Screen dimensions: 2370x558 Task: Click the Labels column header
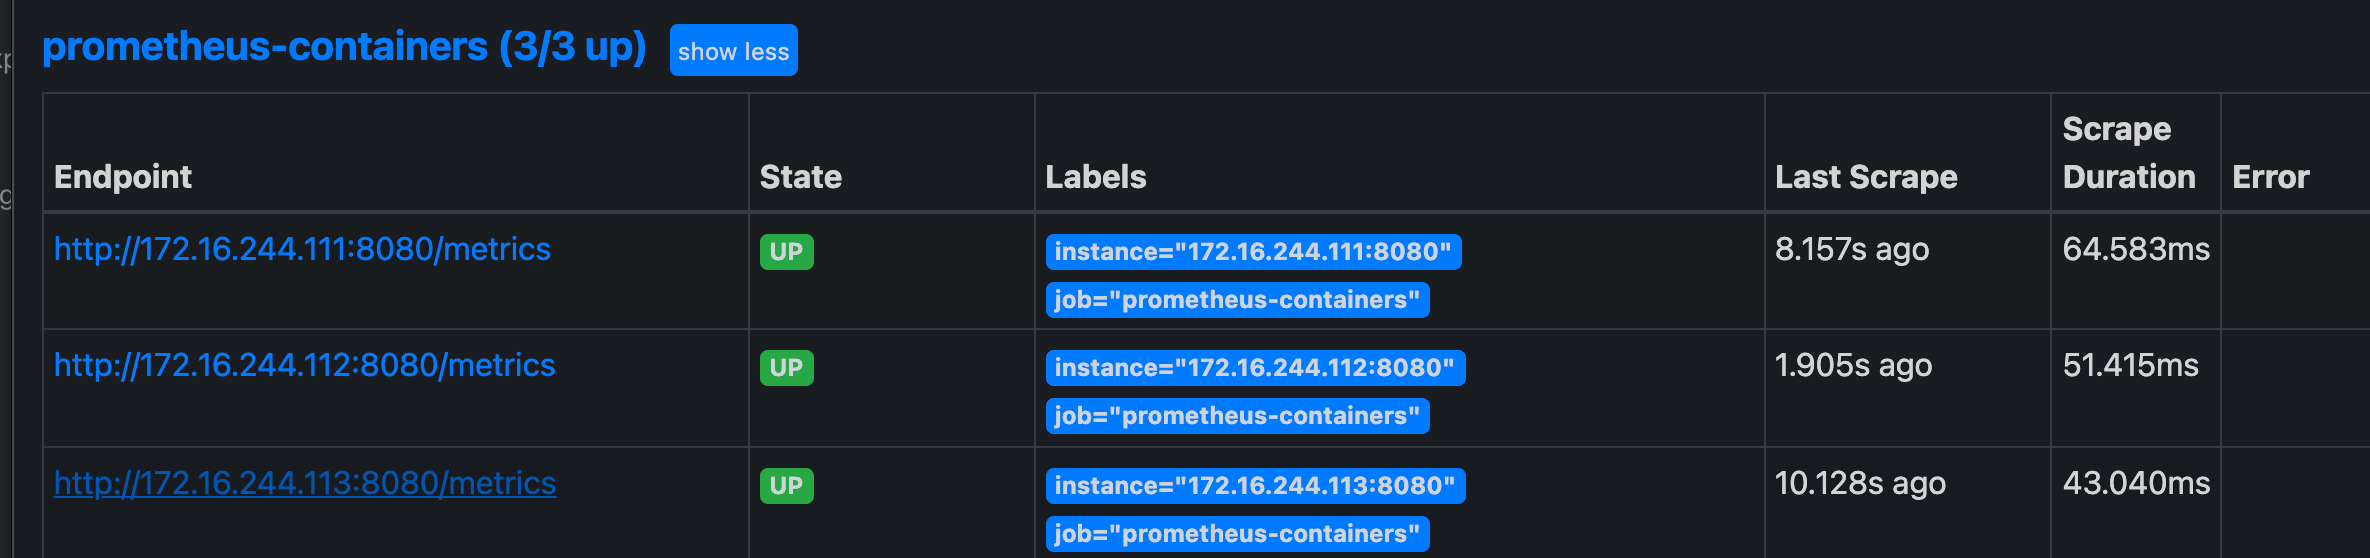pyautogui.click(x=1096, y=177)
